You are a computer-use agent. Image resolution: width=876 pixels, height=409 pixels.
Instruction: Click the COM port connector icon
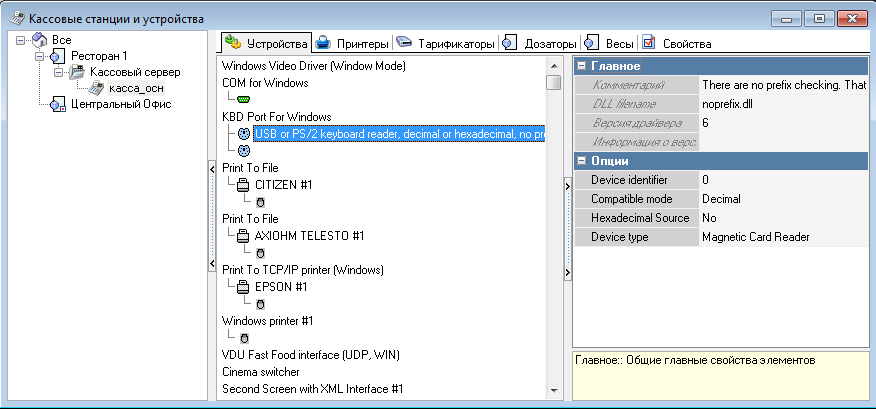point(244,99)
